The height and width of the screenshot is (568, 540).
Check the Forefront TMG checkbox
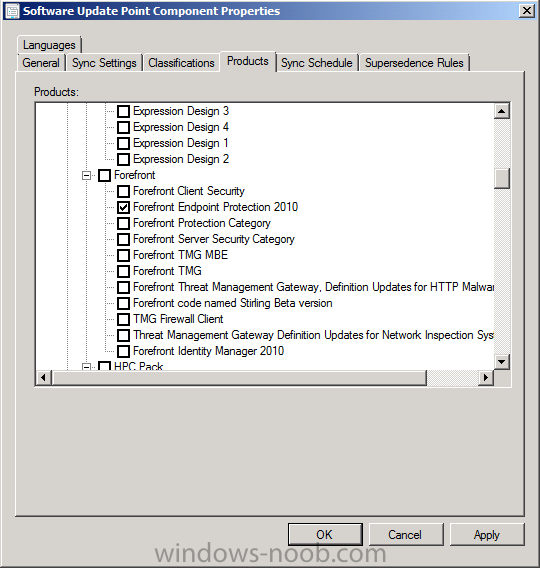pyautogui.click(x=124, y=271)
